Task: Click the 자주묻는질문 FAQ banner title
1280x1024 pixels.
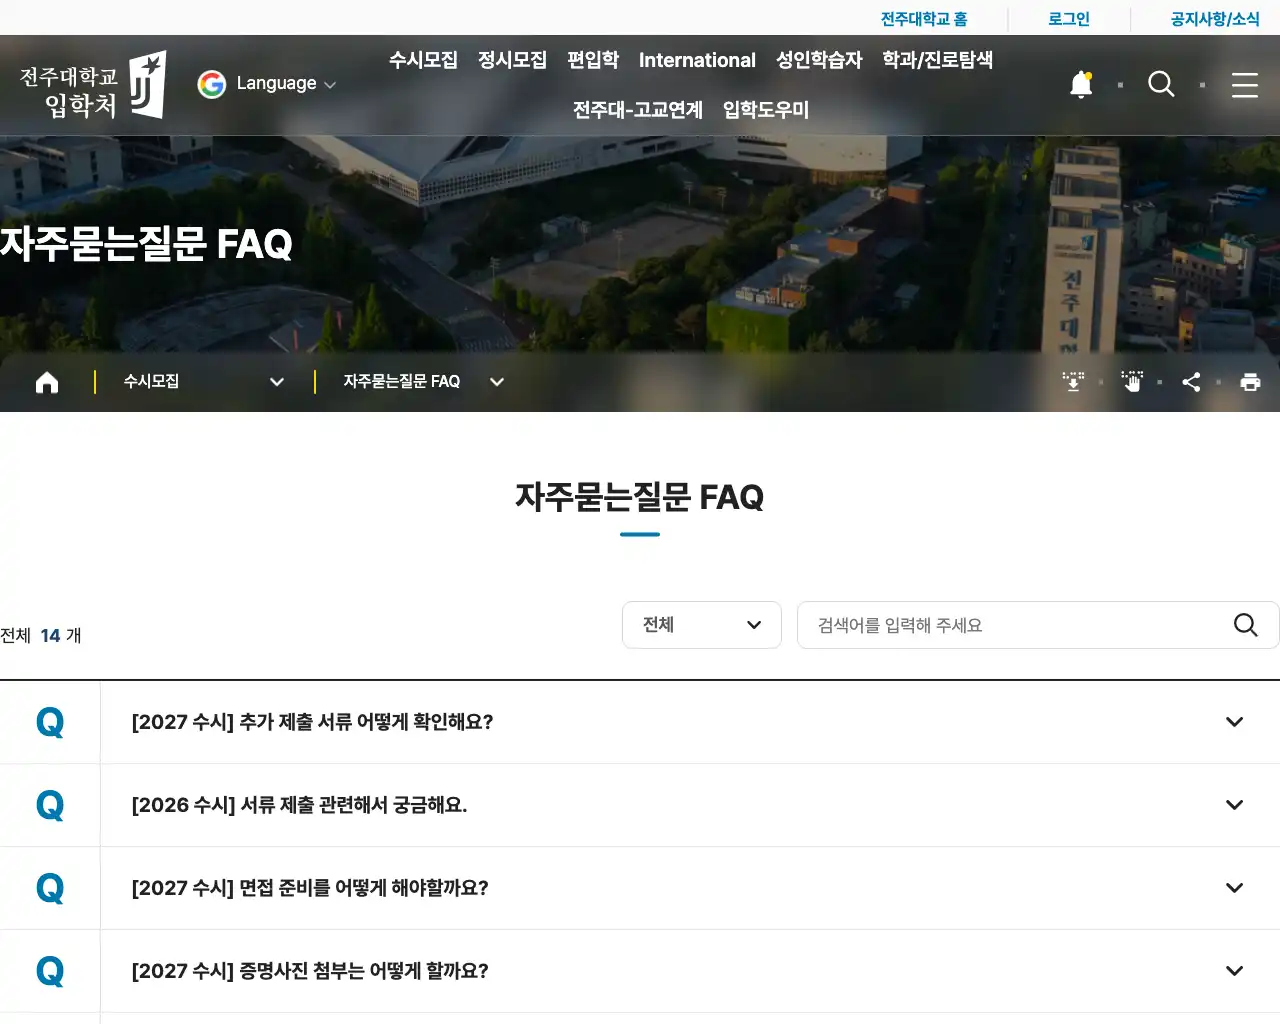Action: [x=146, y=244]
